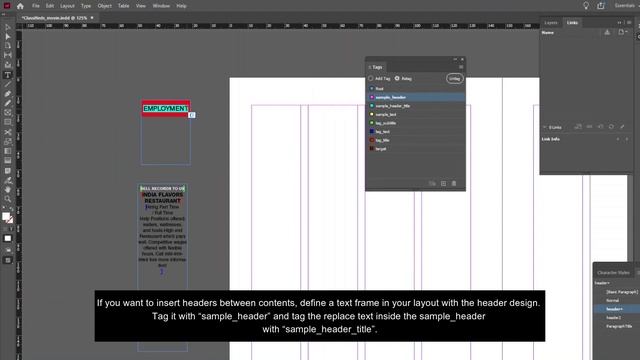The width and height of the screenshot is (640, 360).
Task: Select the Retag radio button
Action: (x=397, y=78)
